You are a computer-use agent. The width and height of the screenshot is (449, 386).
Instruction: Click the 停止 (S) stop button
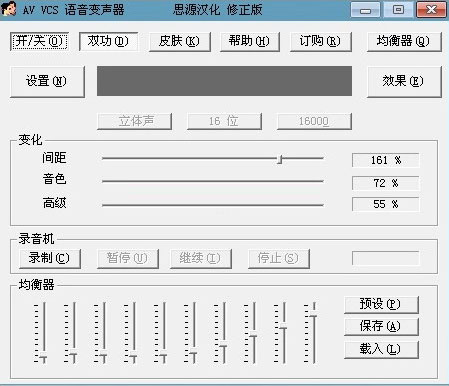click(279, 258)
